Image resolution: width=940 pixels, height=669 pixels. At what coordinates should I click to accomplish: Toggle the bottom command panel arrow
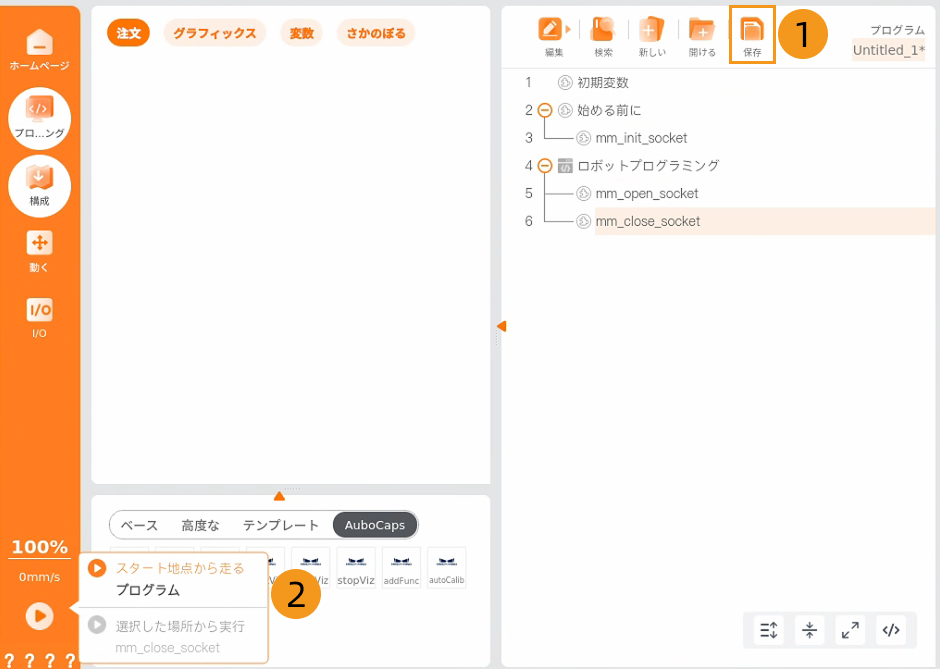[279, 496]
